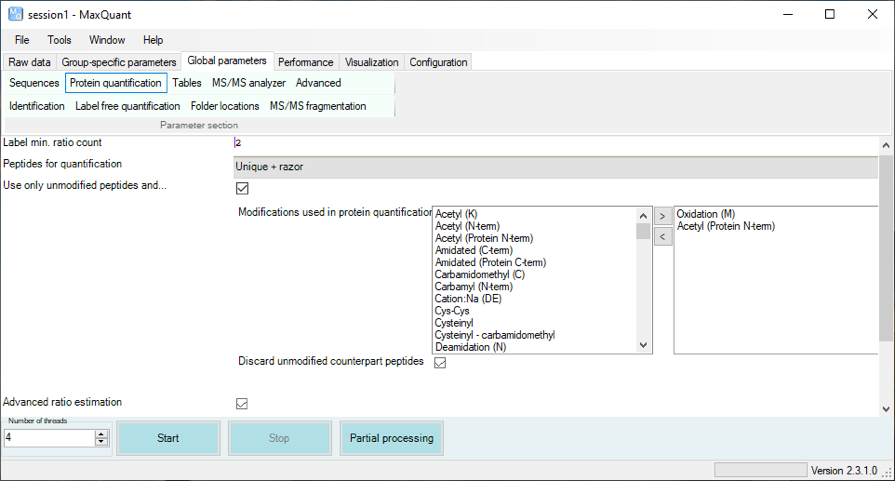Switch to Group-specific parameters tab
The width and height of the screenshot is (895, 481).
pyautogui.click(x=119, y=62)
